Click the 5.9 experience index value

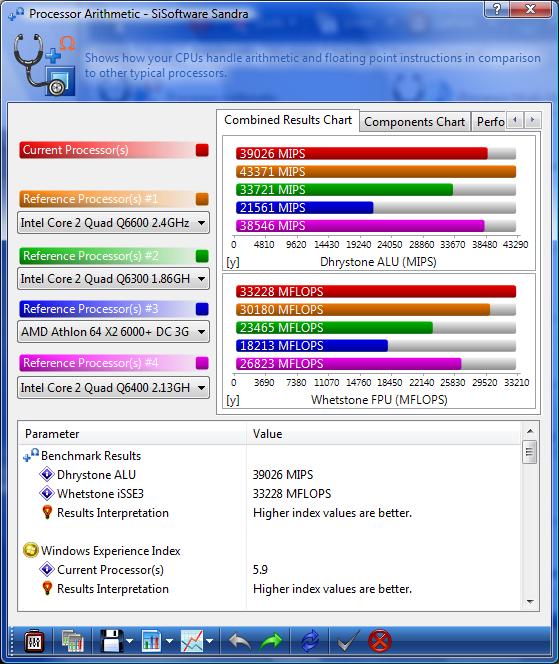260,570
